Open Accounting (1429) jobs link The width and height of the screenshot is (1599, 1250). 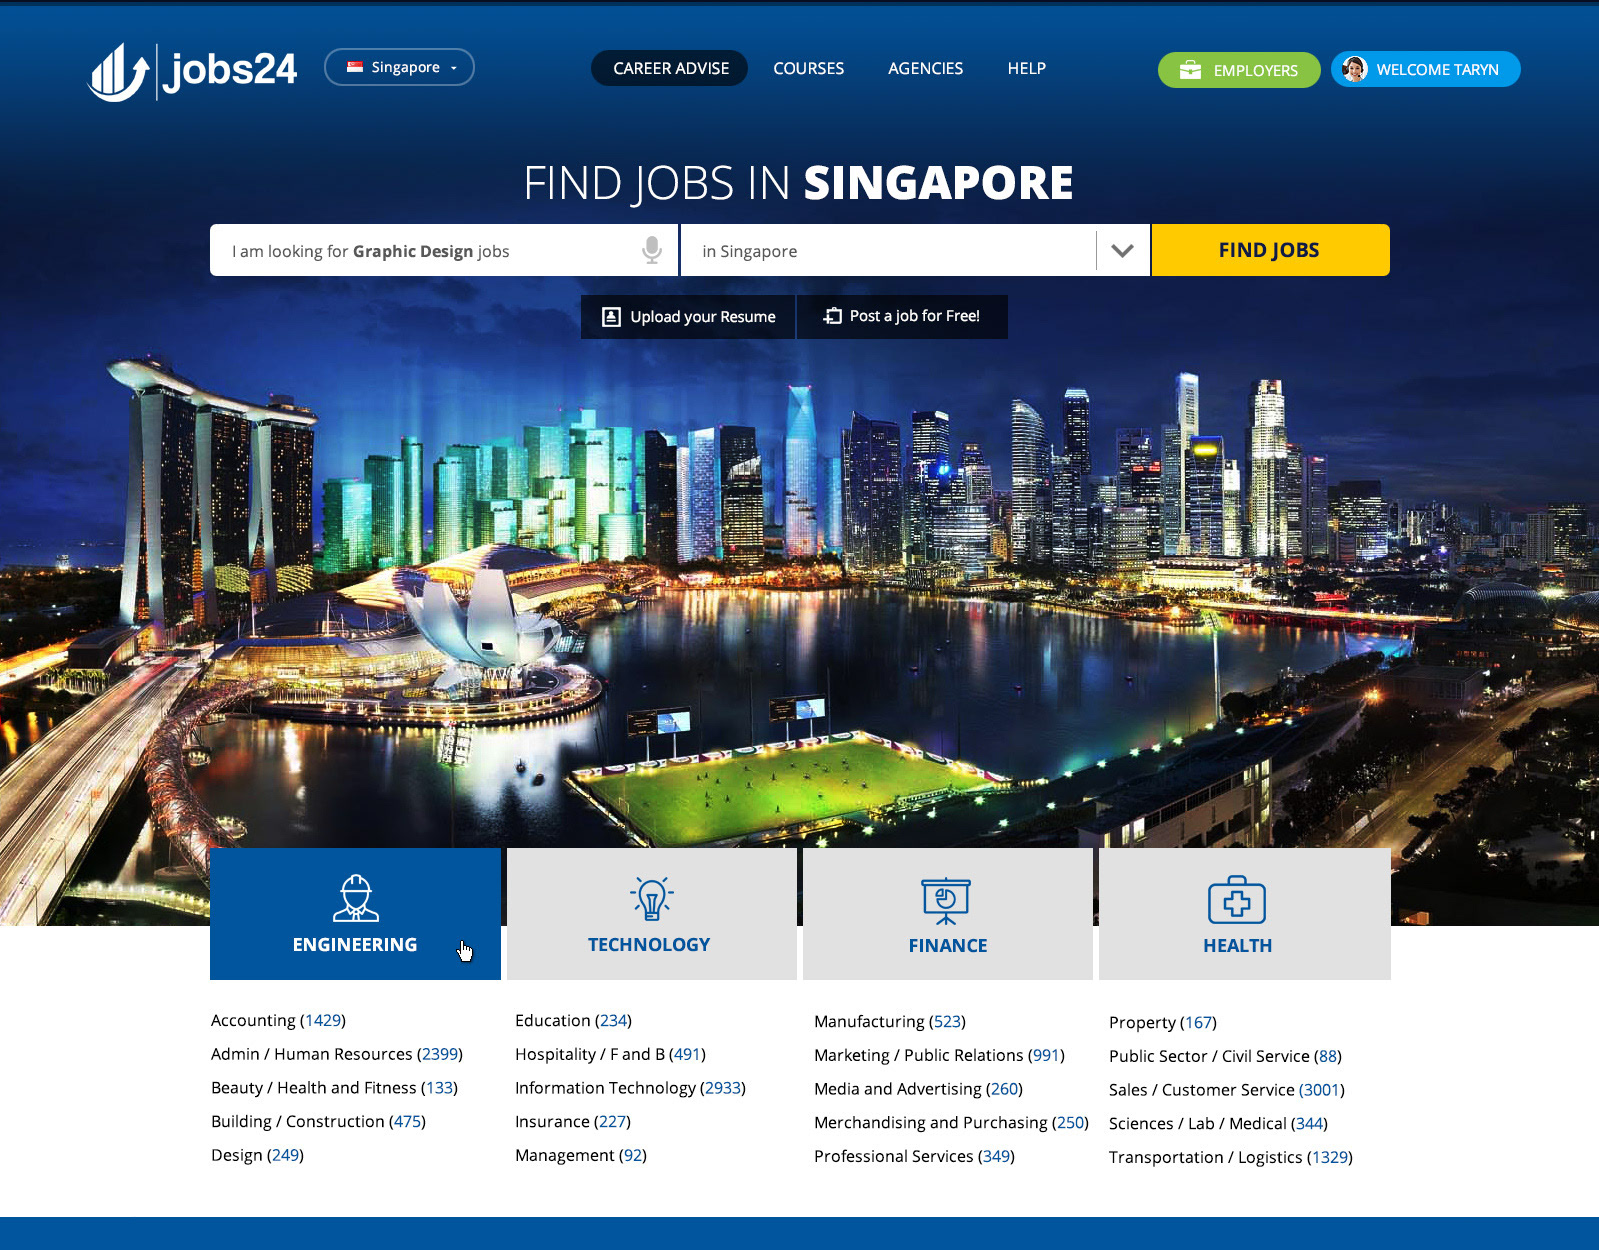278,1020
